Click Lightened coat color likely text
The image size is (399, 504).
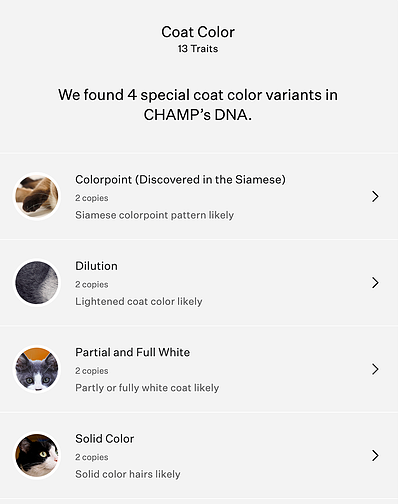pos(139,301)
